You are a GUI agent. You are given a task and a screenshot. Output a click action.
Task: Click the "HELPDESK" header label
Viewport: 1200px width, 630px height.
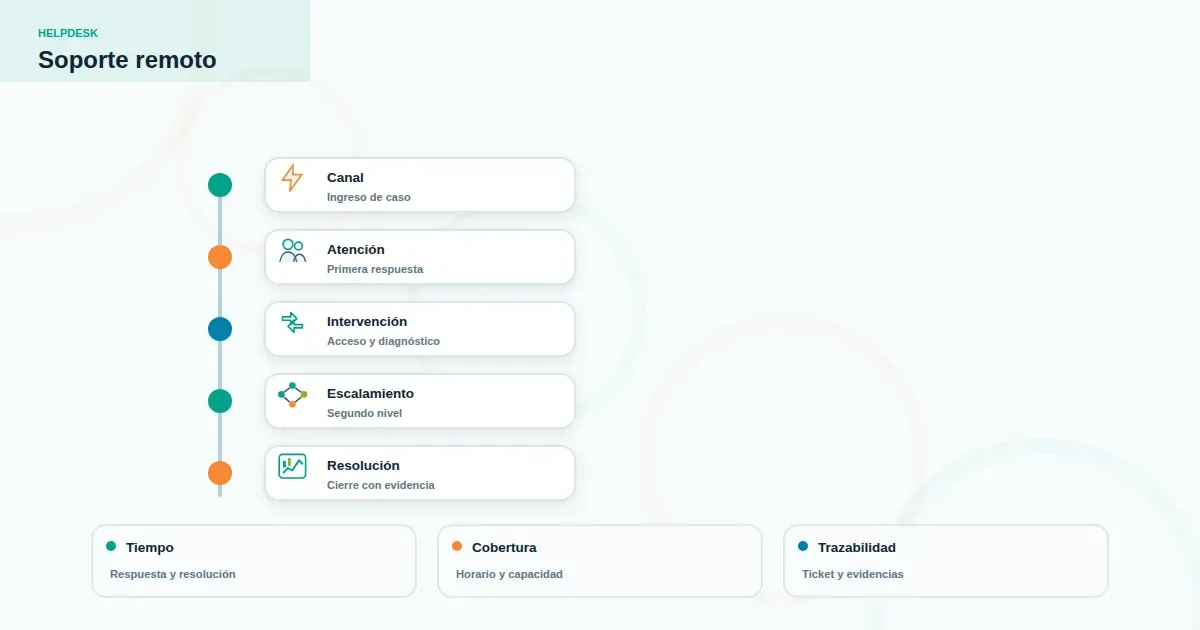pyautogui.click(x=68, y=33)
